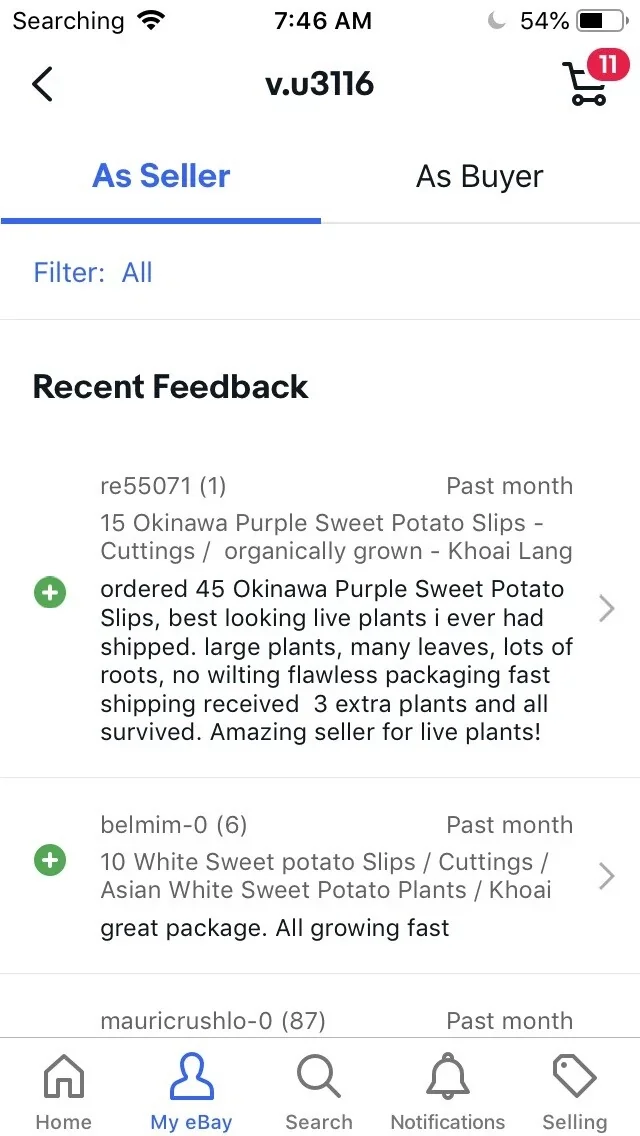Open the Filter: All dropdown
Viewport: 640px width, 1136px height.
coord(93,273)
